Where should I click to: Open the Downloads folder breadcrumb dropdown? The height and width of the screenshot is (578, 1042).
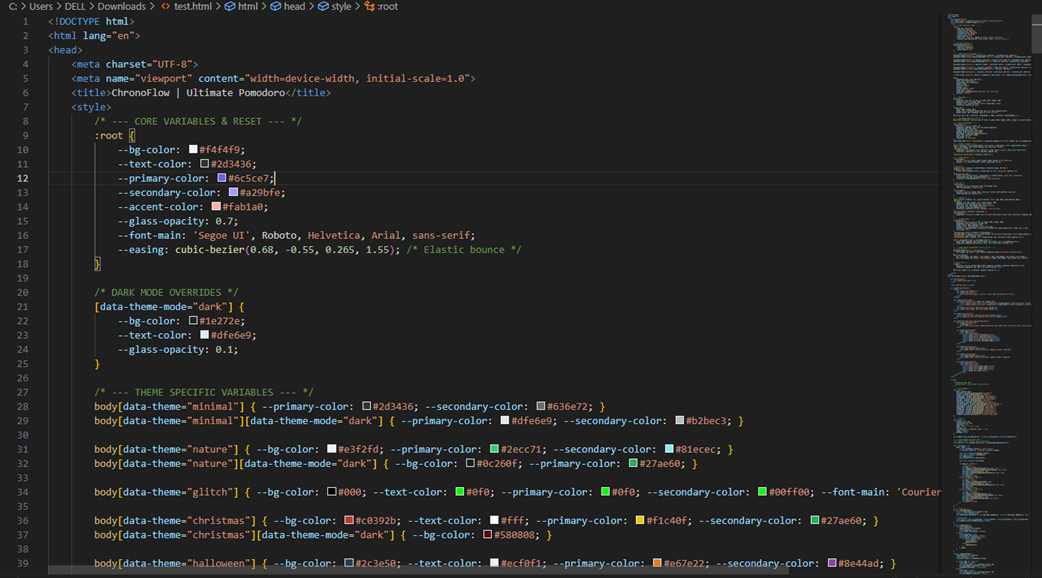pyautogui.click(x=121, y=6)
